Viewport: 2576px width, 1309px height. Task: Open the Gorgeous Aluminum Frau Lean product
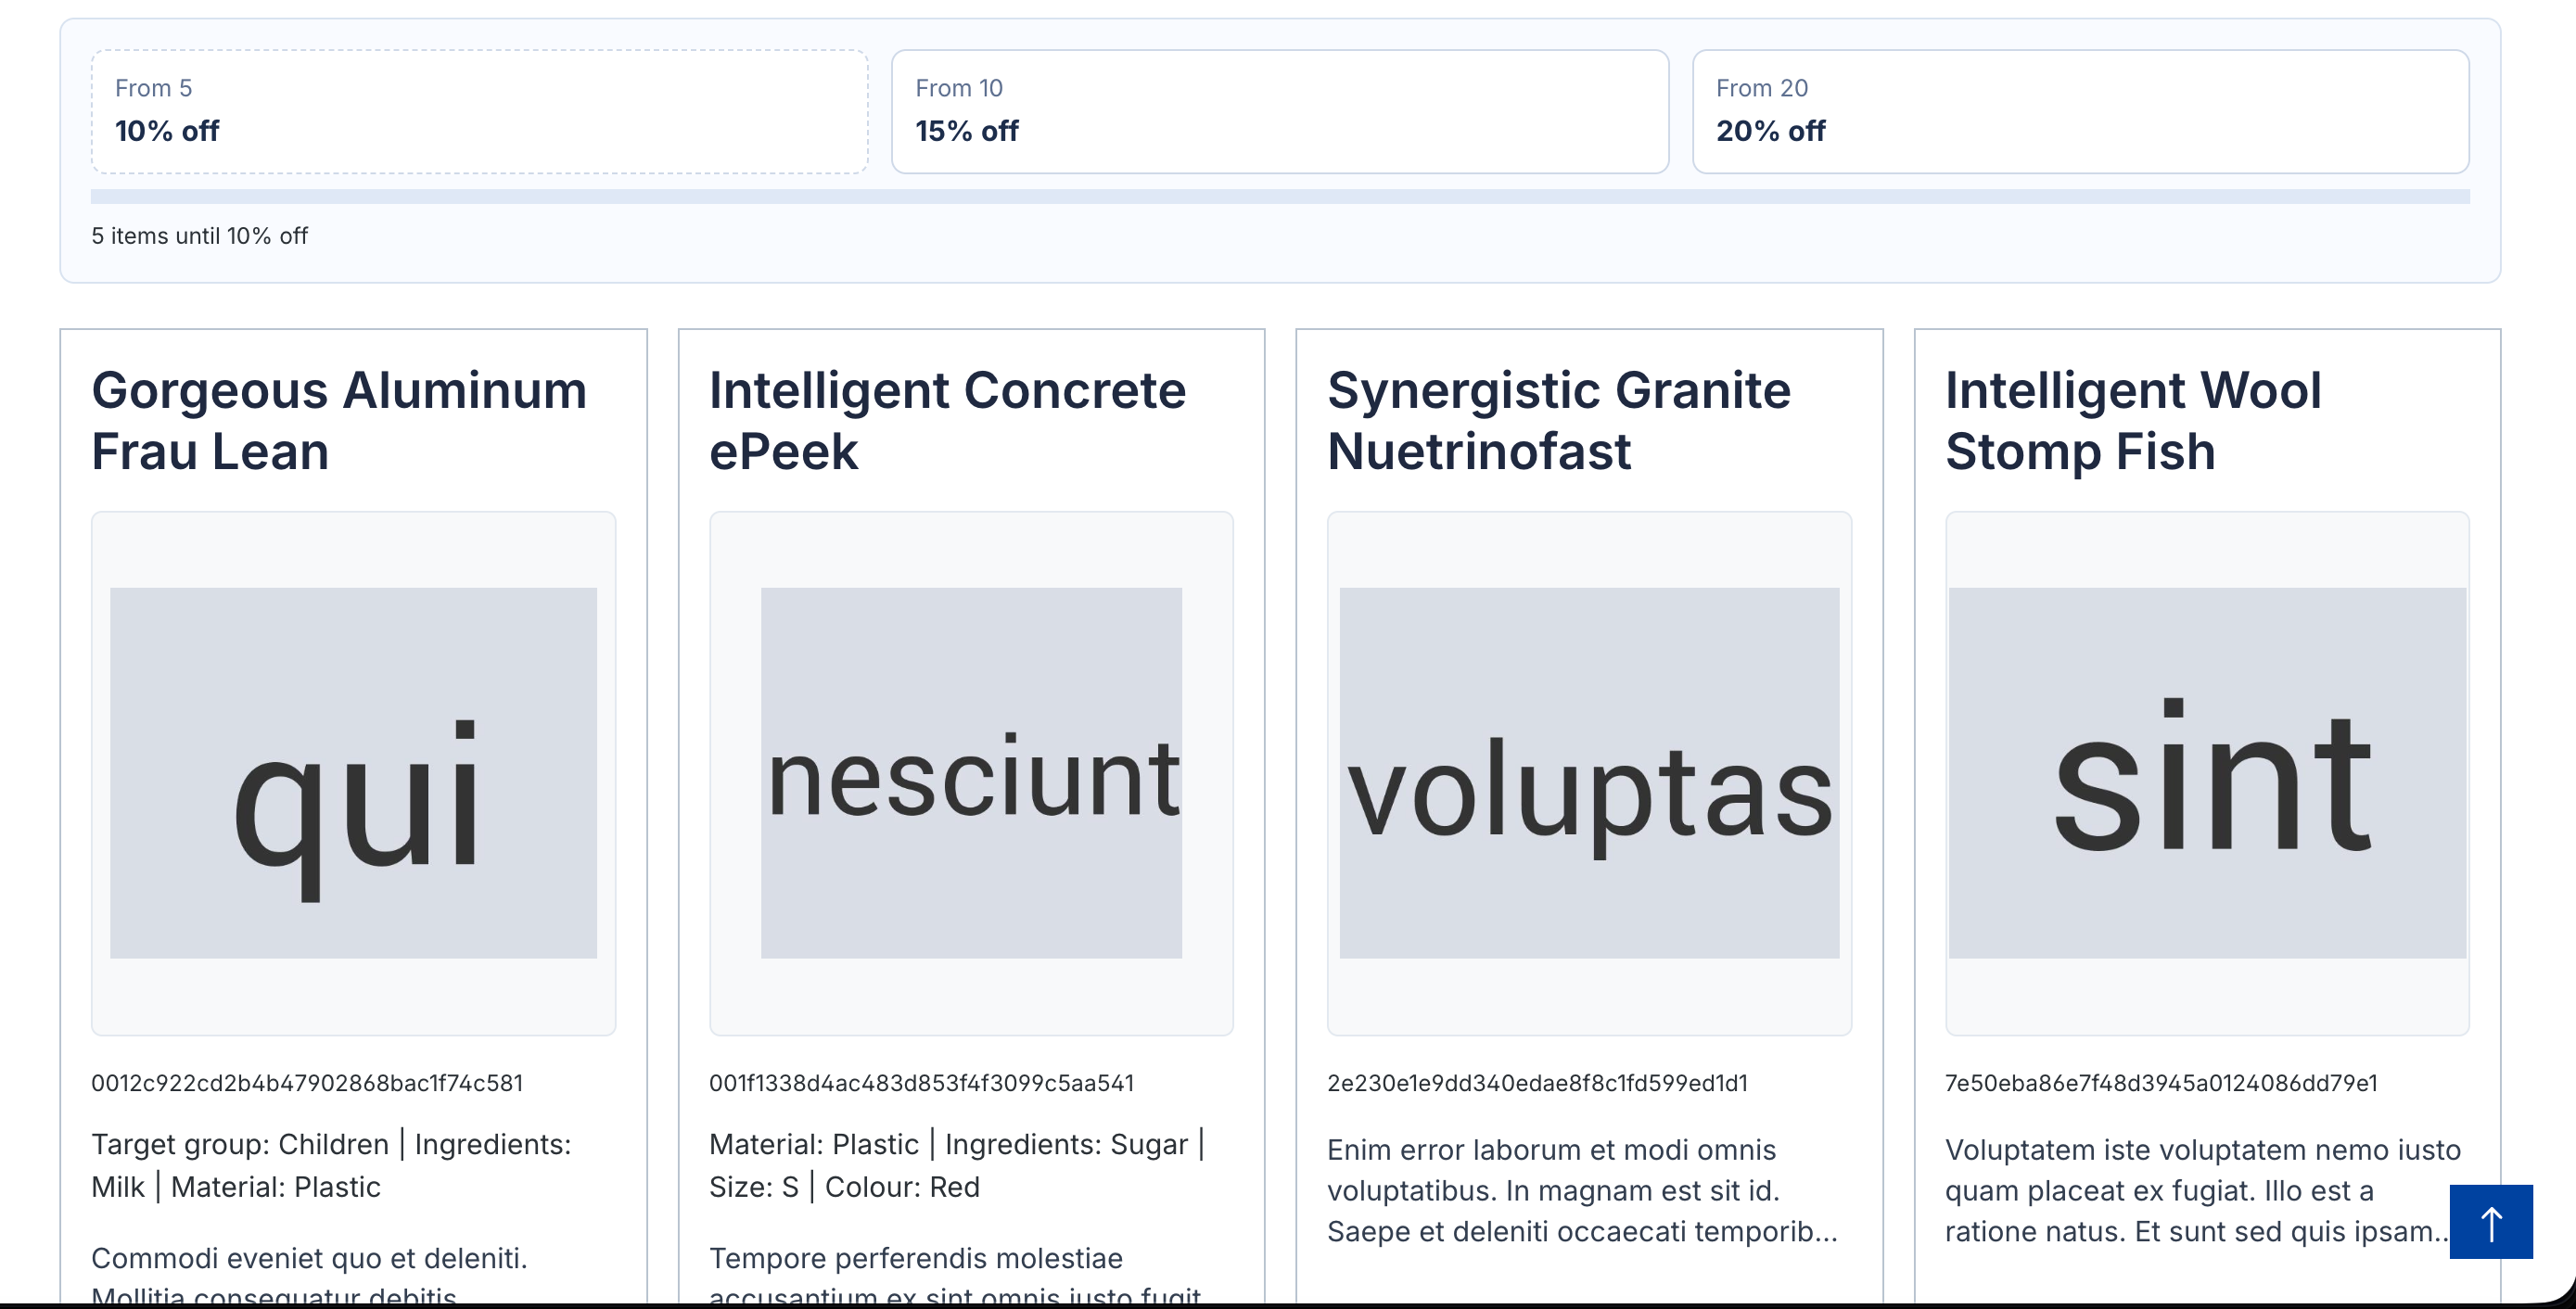339,420
